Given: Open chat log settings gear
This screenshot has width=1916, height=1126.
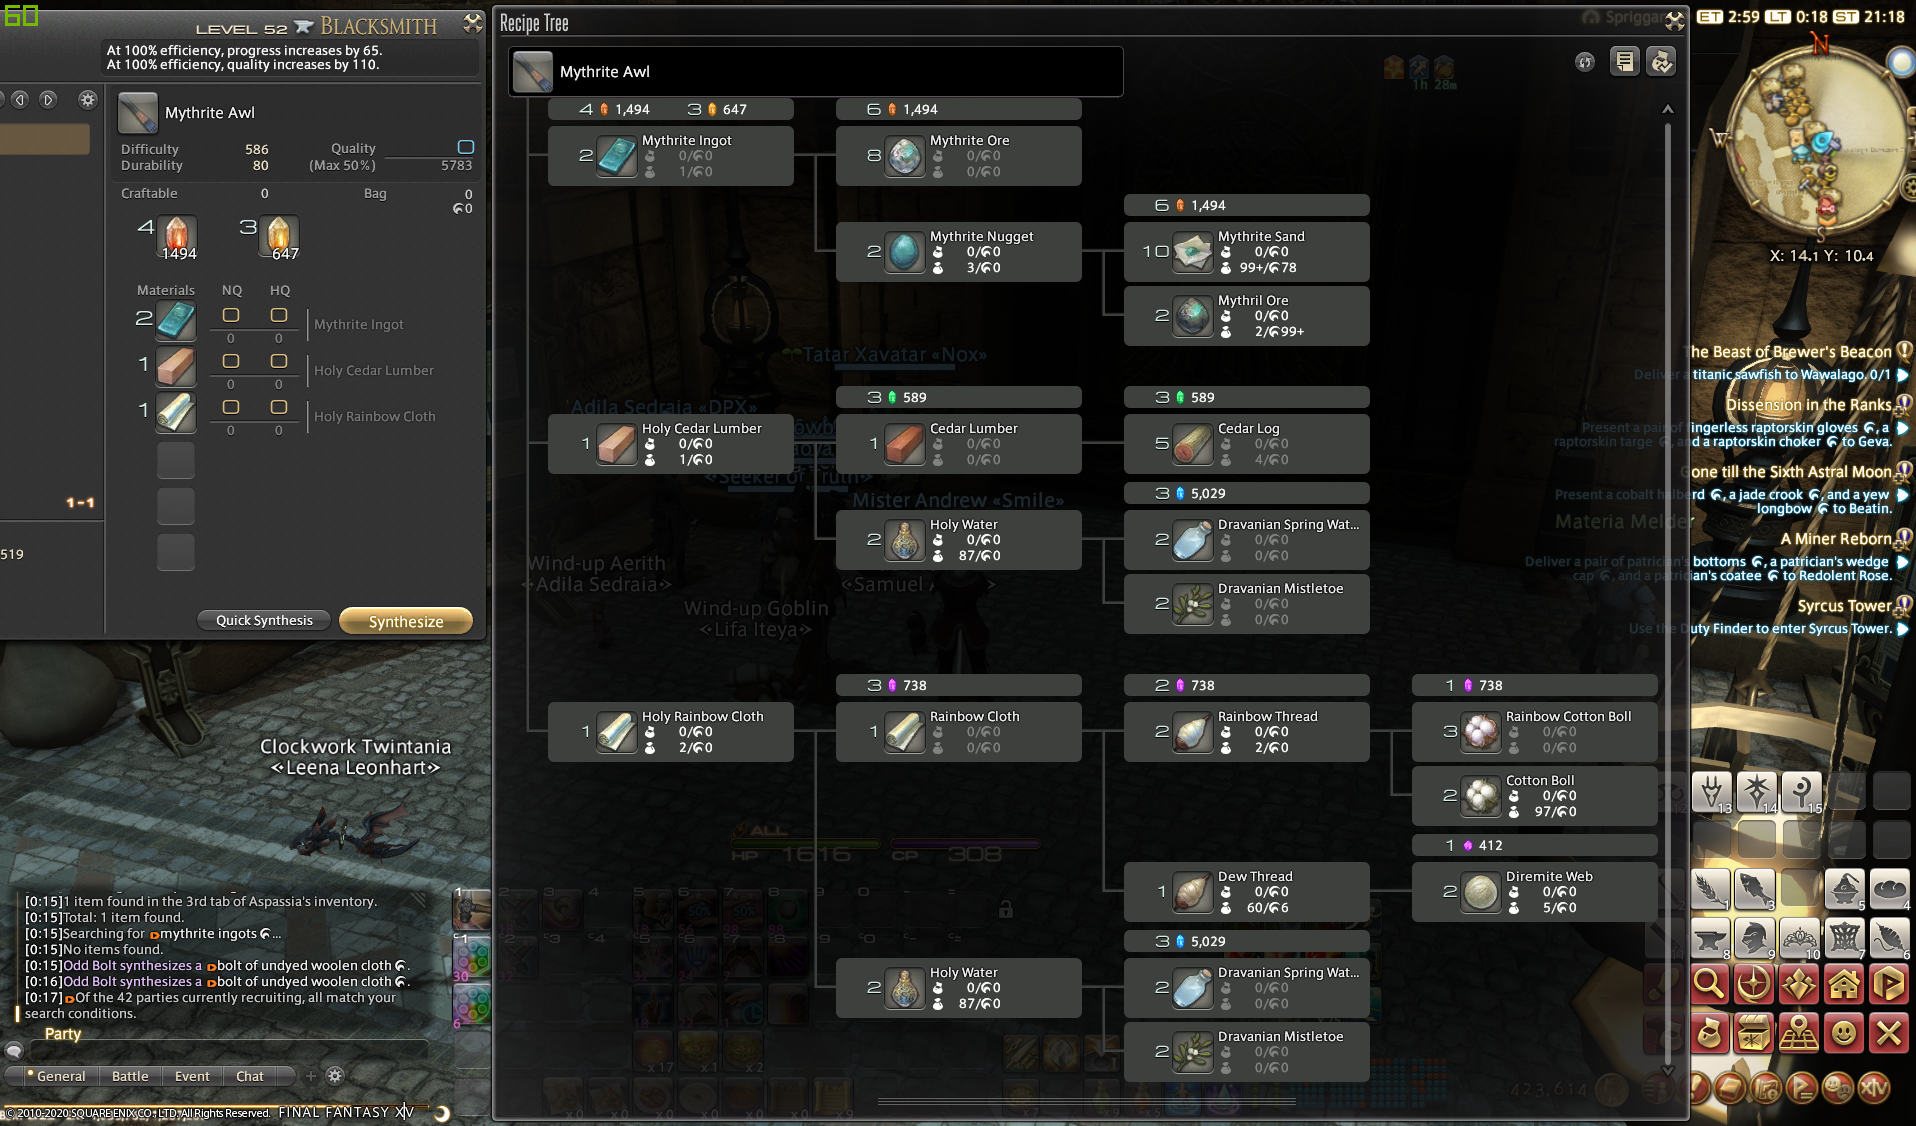Looking at the screenshot, I should click(x=335, y=1076).
